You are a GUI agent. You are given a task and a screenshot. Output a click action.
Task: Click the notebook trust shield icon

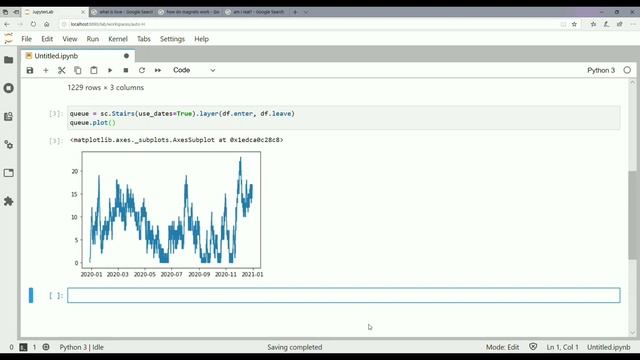(533, 347)
